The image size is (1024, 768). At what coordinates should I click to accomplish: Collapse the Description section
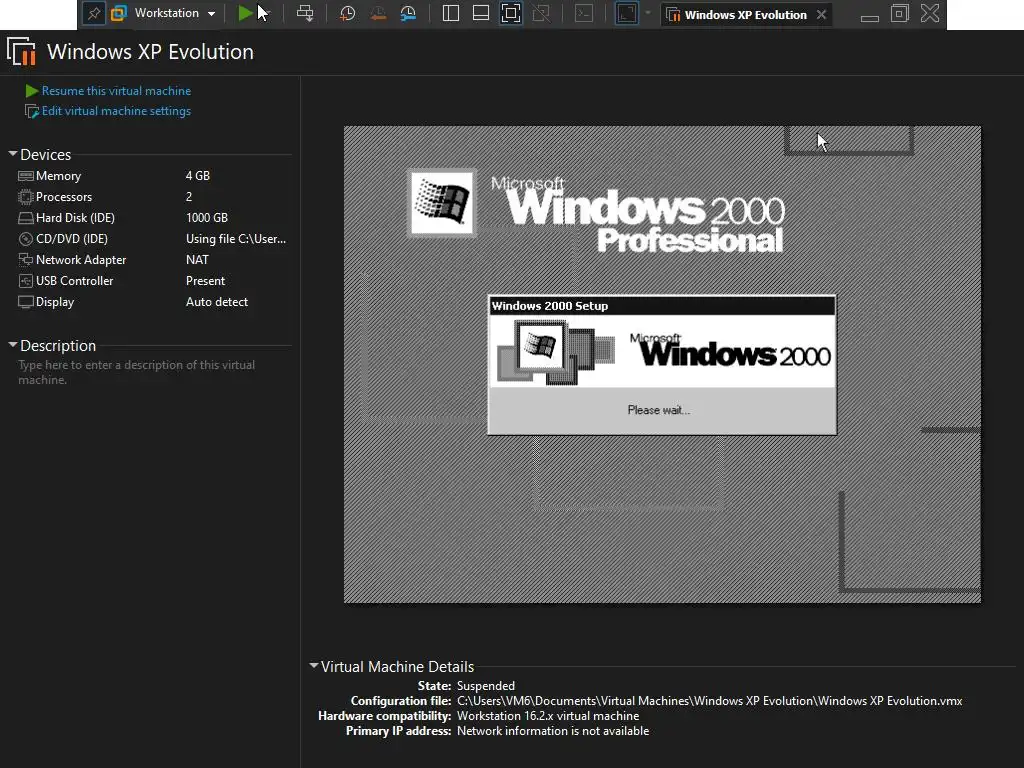(x=12, y=345)
